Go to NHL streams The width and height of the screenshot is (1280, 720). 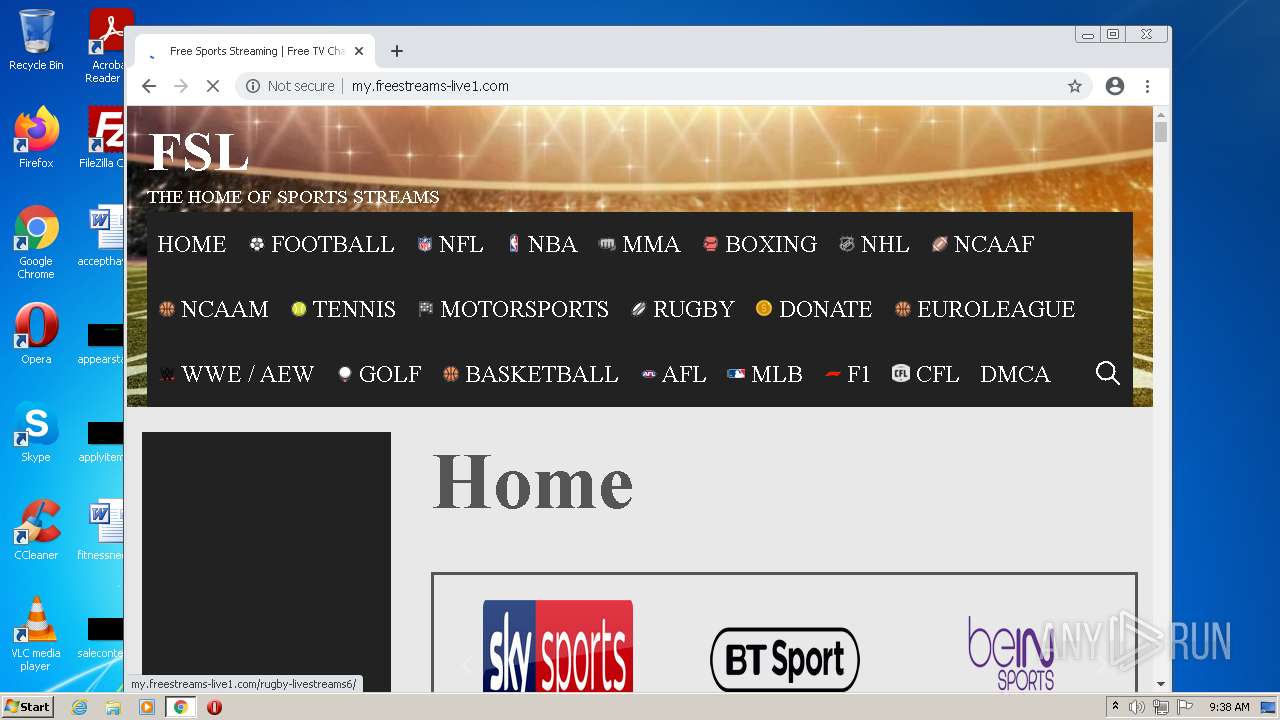874,244
